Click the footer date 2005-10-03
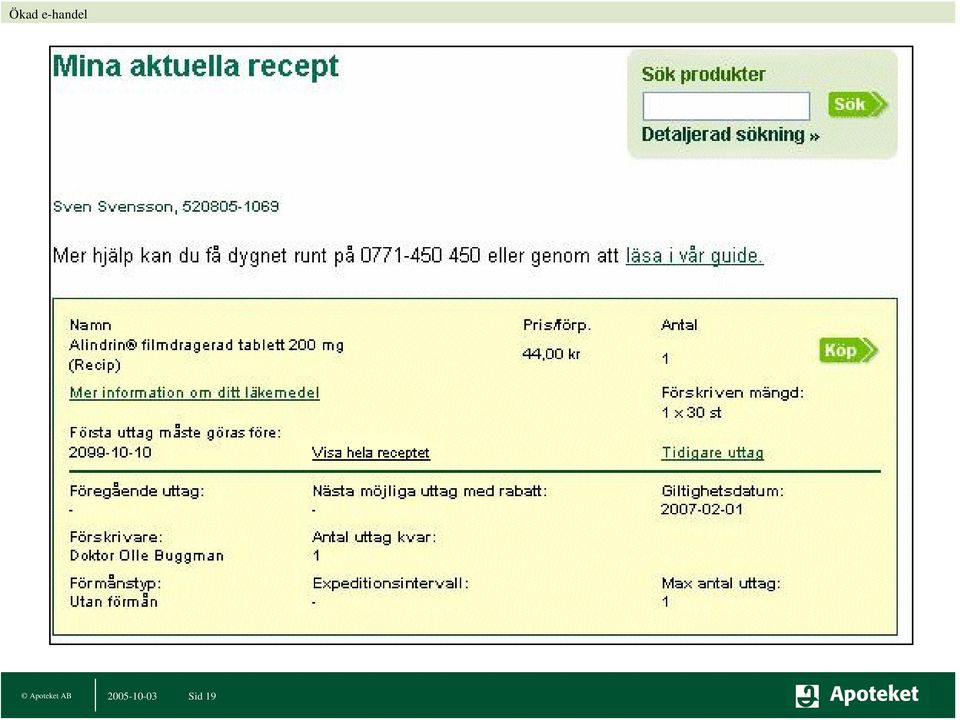The width and height of the screenshot is (960, 720). (x=132, y=696)
